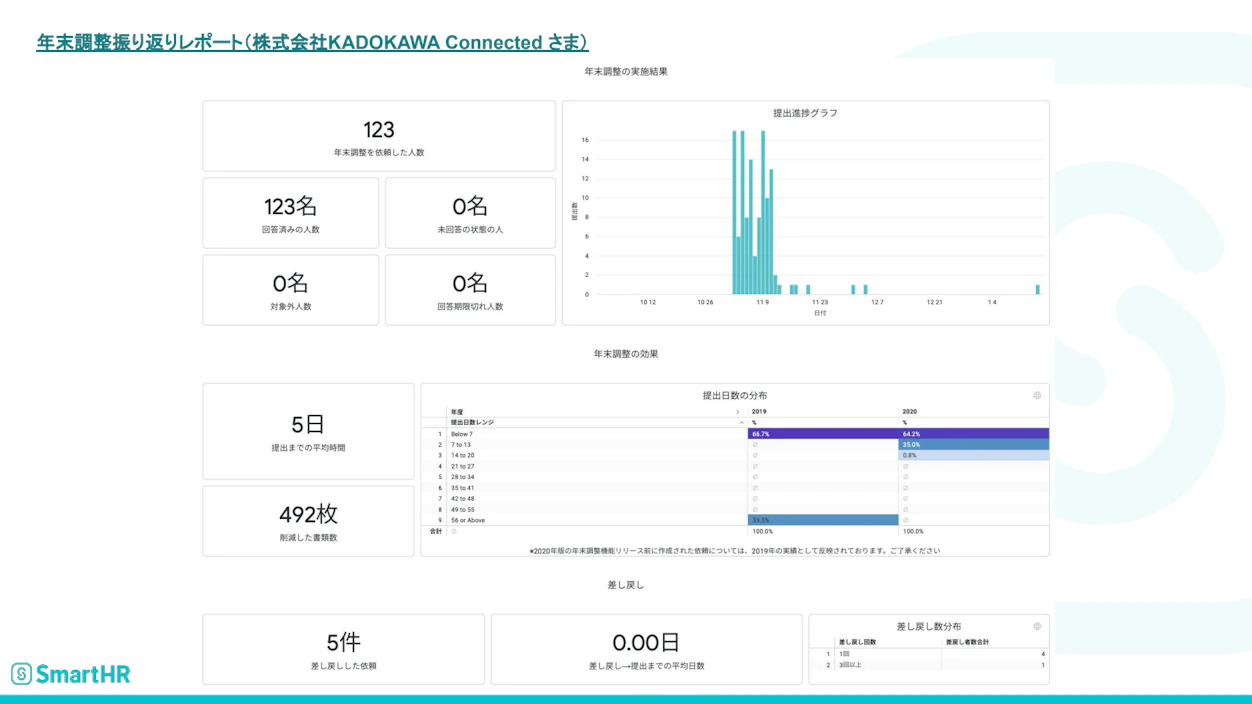Viewport: 1252px width, 704px height.
Task: Click the 提出進捗グラフ chart title
Action: (x=807, y=113)
